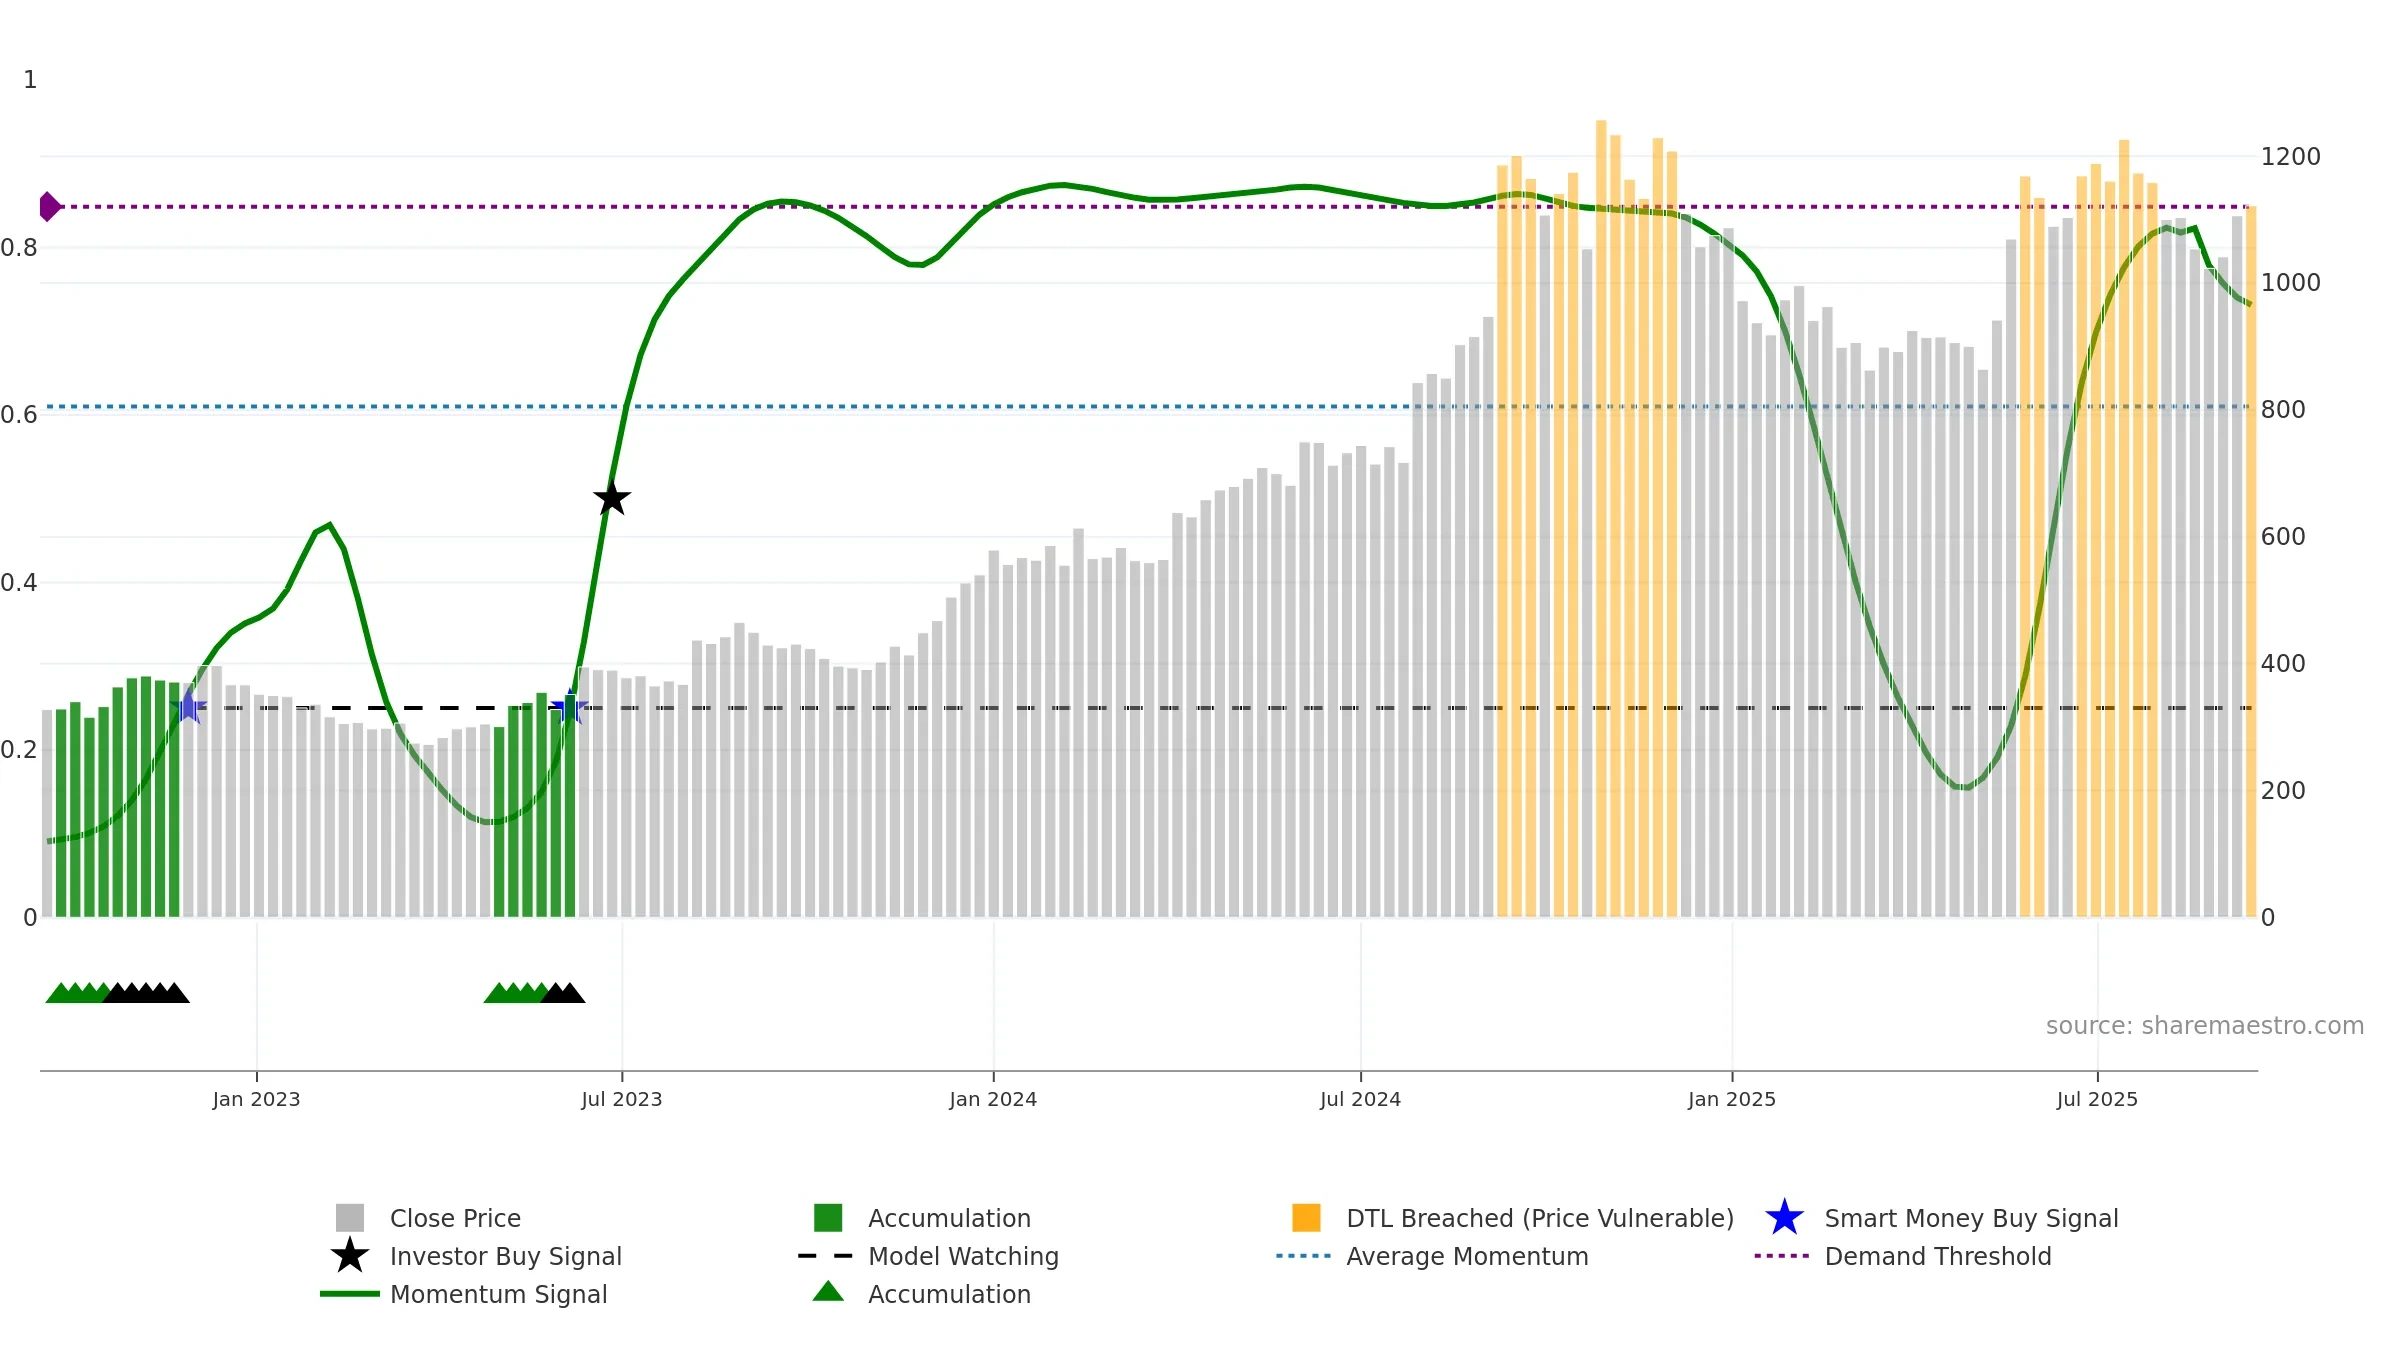
Task: Hide the DTL Breached (Price Vulnerable) series
Action: pos(1513,1218)
